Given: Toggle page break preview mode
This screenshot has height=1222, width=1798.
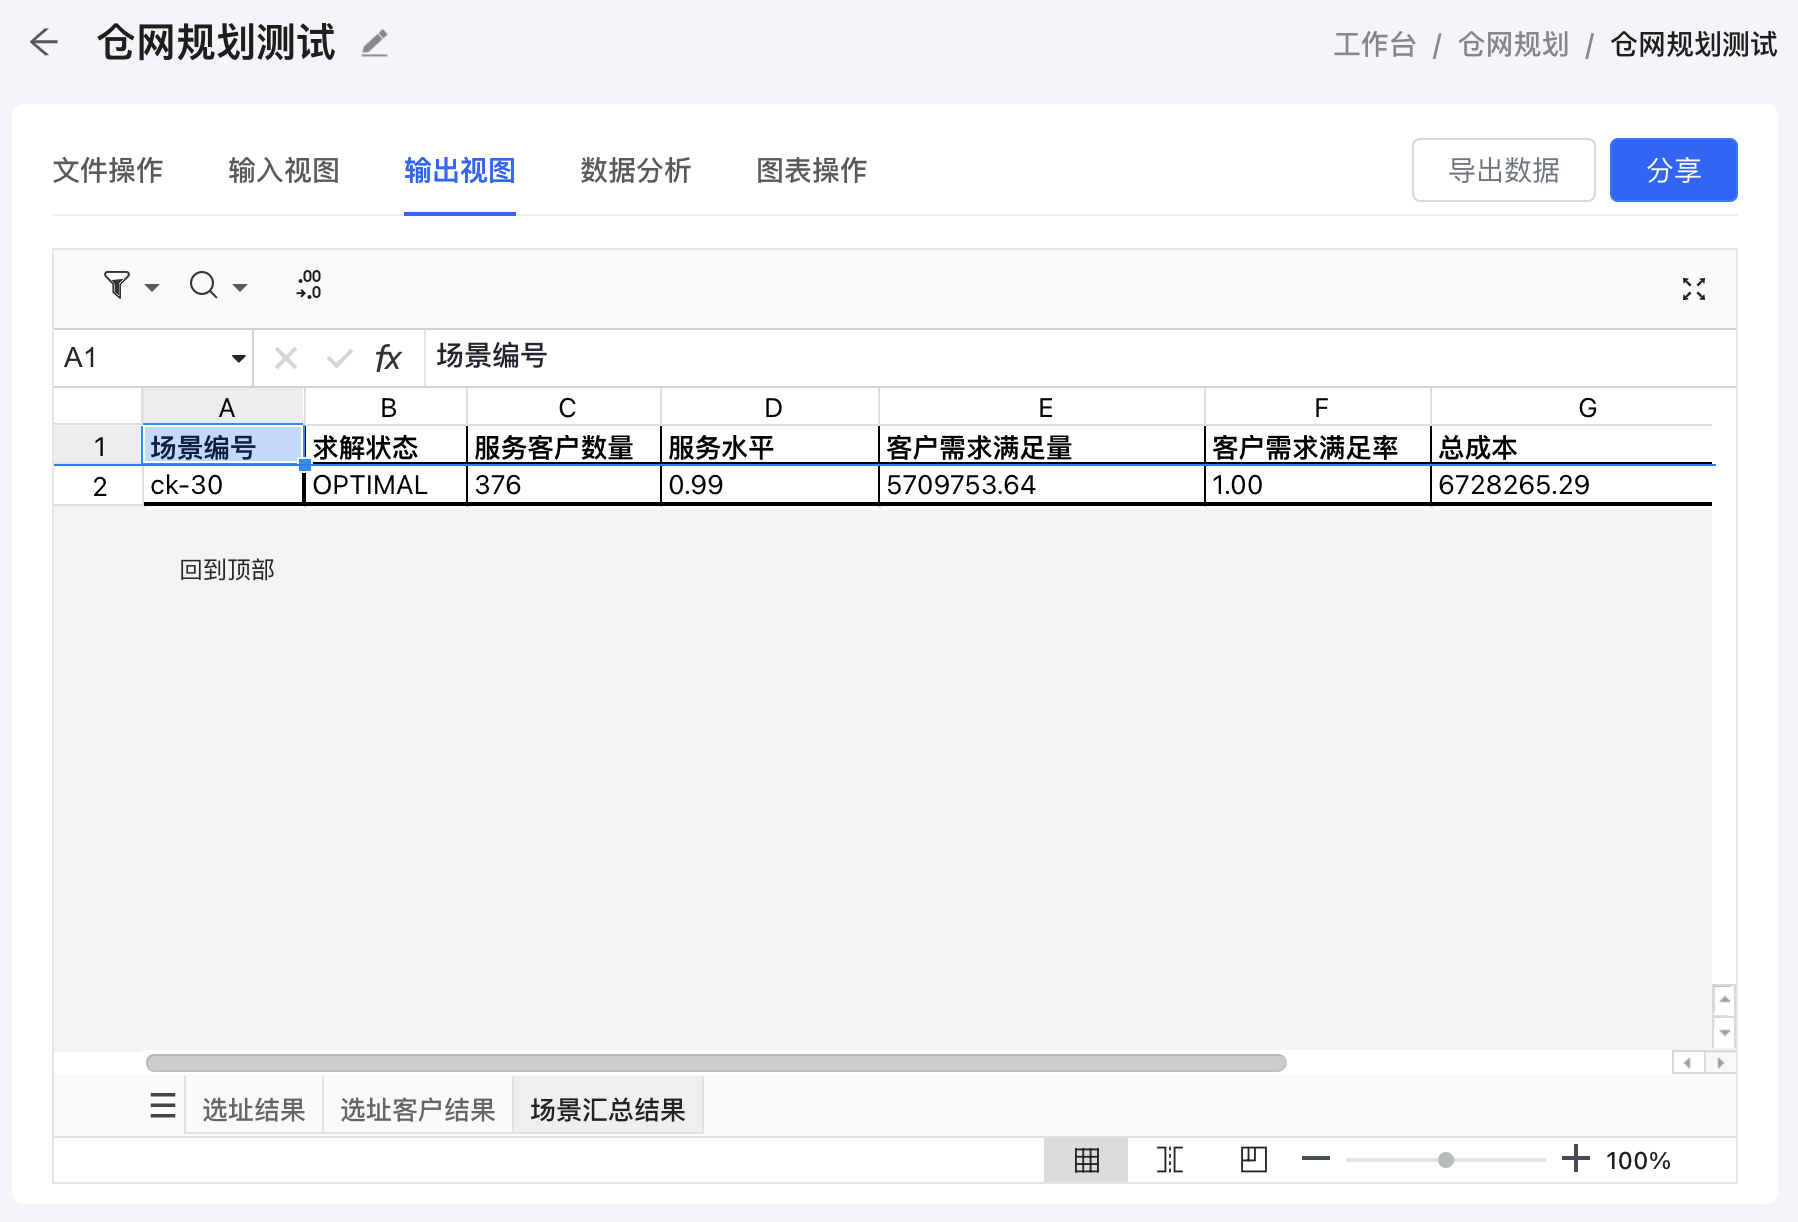Looking at the screenshot, I should pos(1169,1160).
